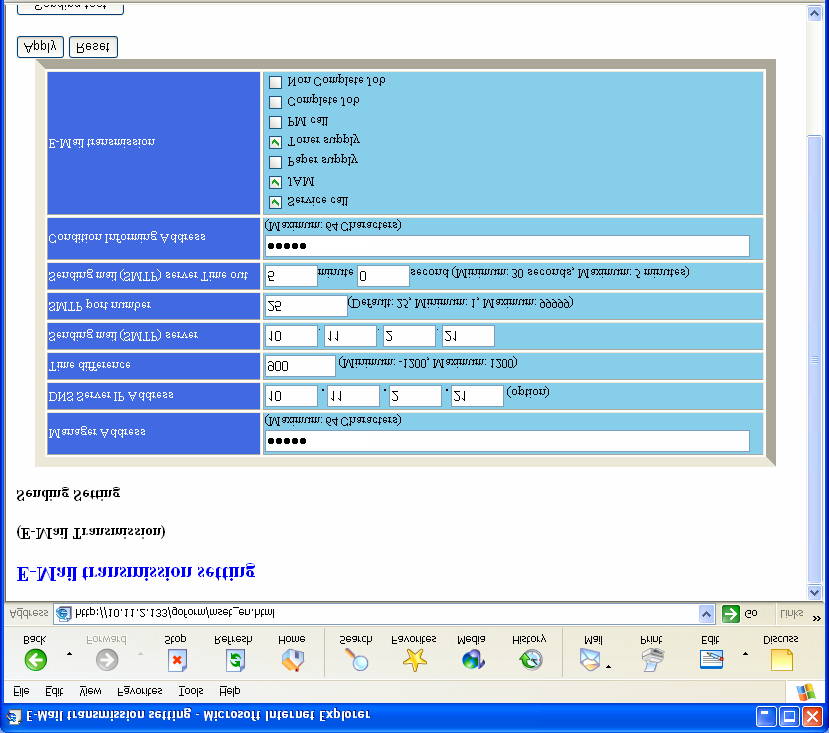829x733 pixels.
Task: Uncheck the Toner supply checkbox
Action: coord(275,142)
